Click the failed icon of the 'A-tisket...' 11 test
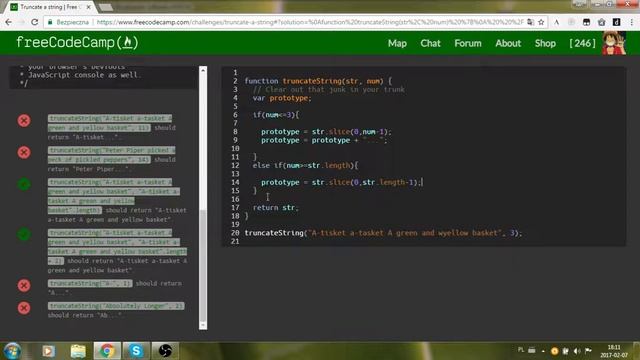This screenshot has width=640, height=360. 24,120
